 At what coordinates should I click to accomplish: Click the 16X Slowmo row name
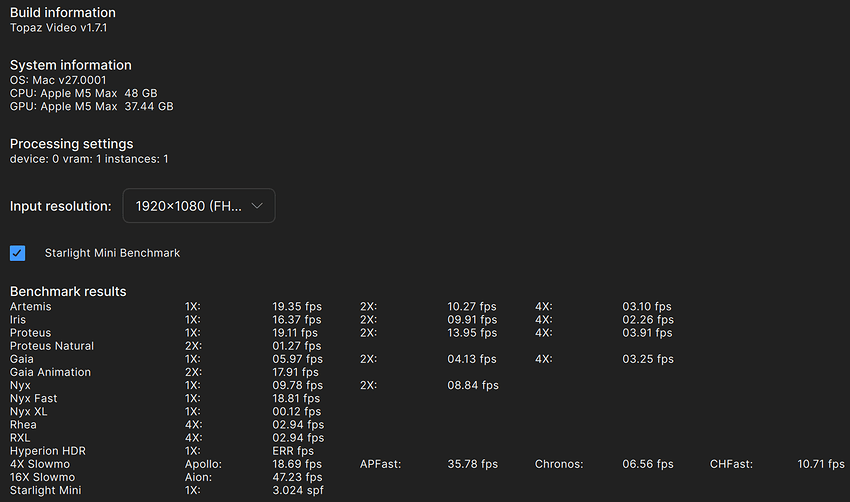(42, 477)
